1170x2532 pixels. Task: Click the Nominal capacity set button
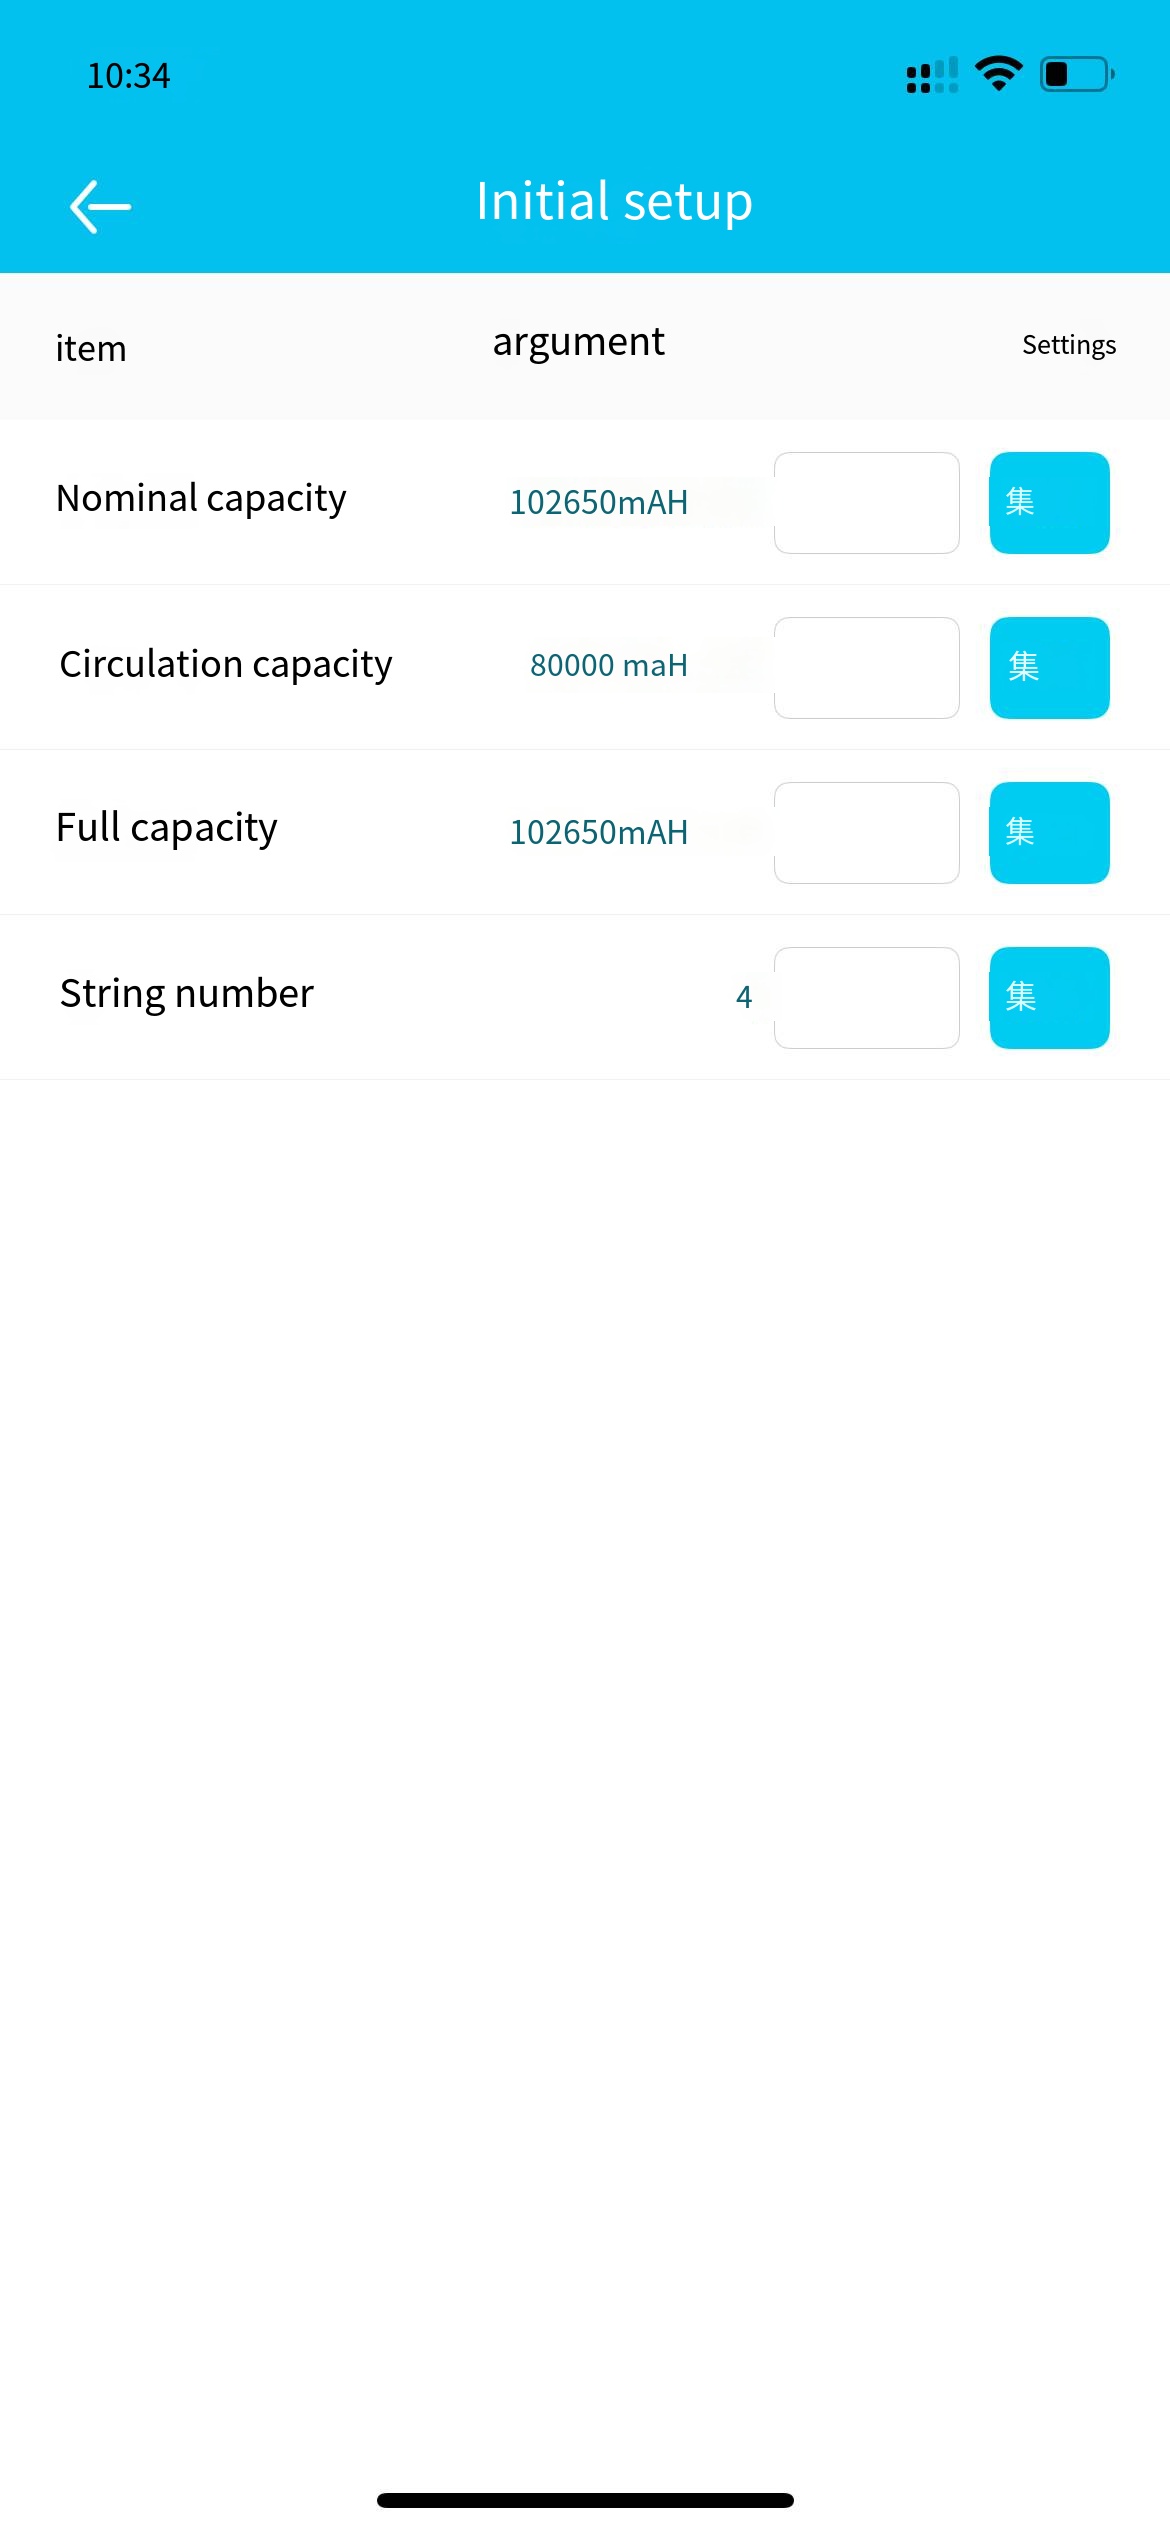pyautogui.click(x=1049, y=503)
